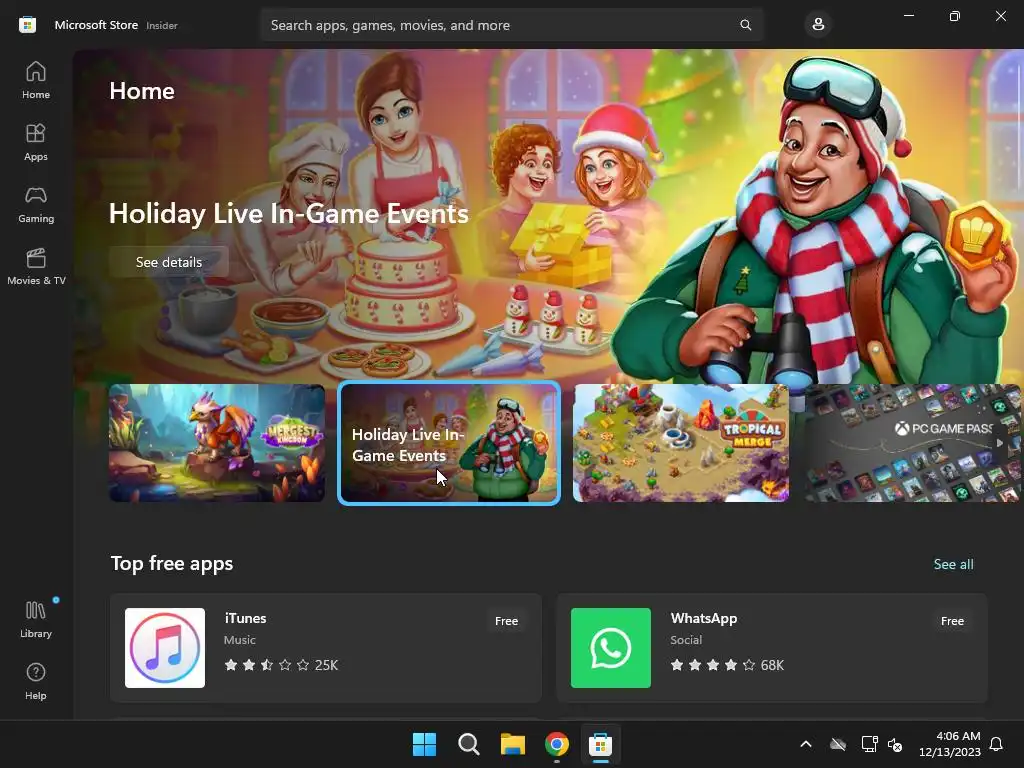The image size is (1024, 768).
Task: Click Microsoft Store taskbar icon
Action: (x=600, y=744)
